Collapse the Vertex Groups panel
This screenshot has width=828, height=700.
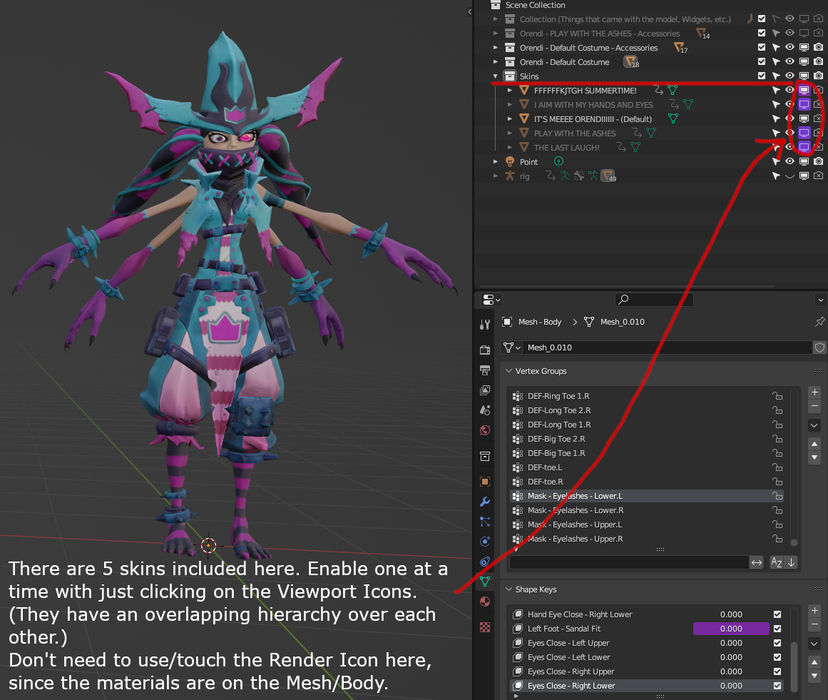pos(509,371)
